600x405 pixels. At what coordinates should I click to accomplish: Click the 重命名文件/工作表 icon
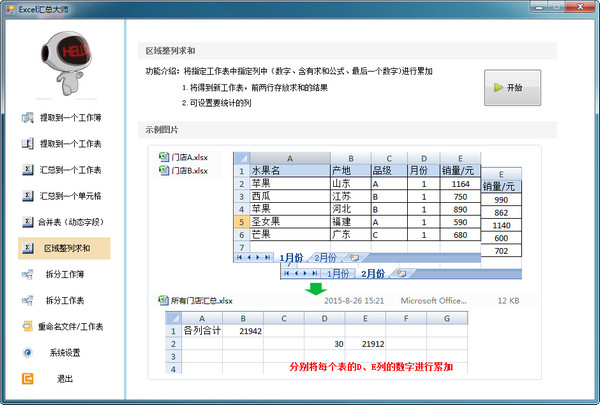[28, 326]
